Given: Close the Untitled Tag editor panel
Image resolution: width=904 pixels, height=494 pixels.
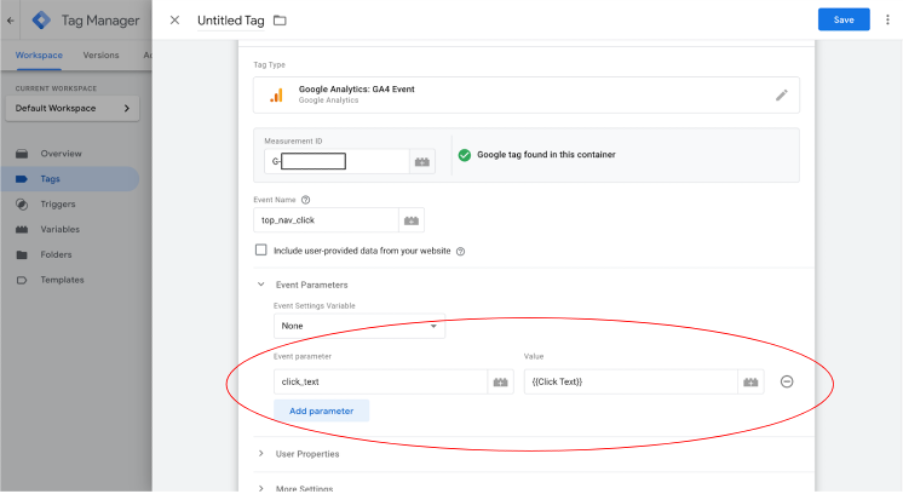Looking at the screenshot, I should click(175, 20).
